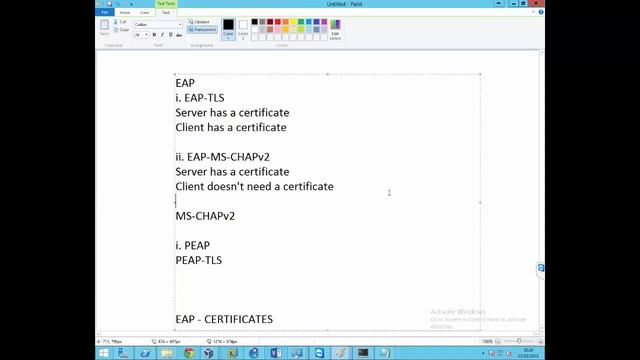This screenshot has width=640, height=360.
Task: Open VirtualBox from taskbar
Action: 209,353
